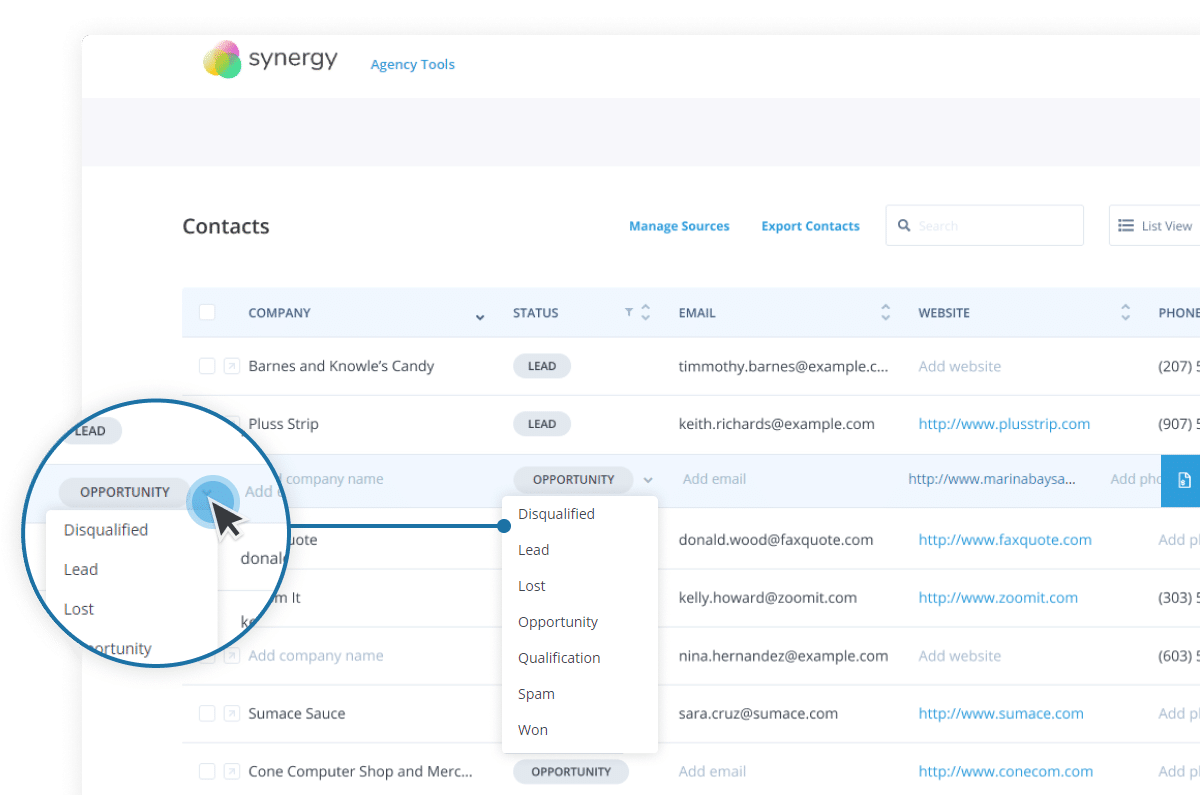Screen dimensions: 1200x795
Task: Click Manage Sources
Action: (x=679, y=226)
